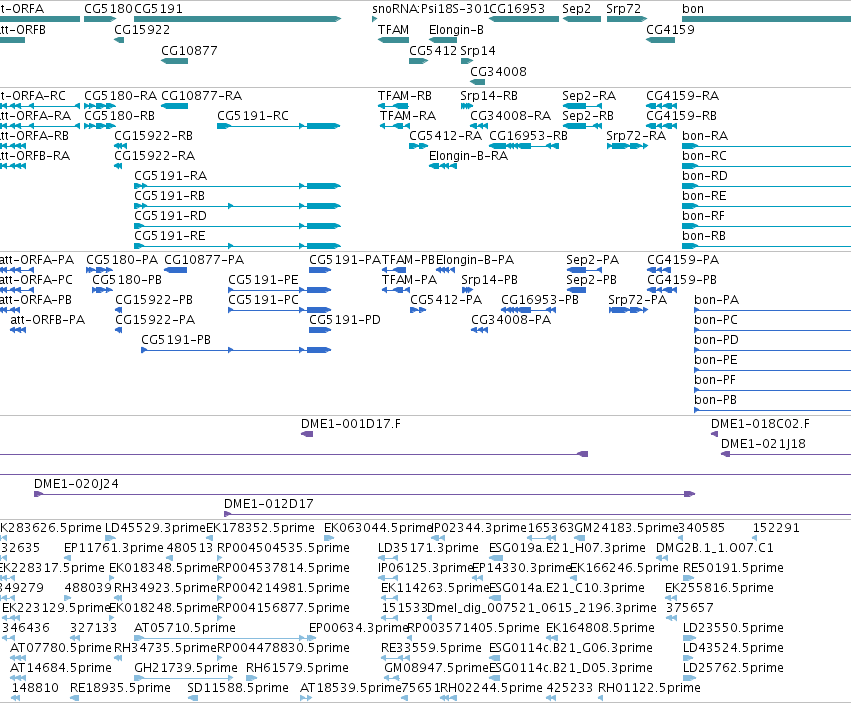Click the CG5191-RC transcript label
This screenshot has height=703, width=851.
coord(253,116)
